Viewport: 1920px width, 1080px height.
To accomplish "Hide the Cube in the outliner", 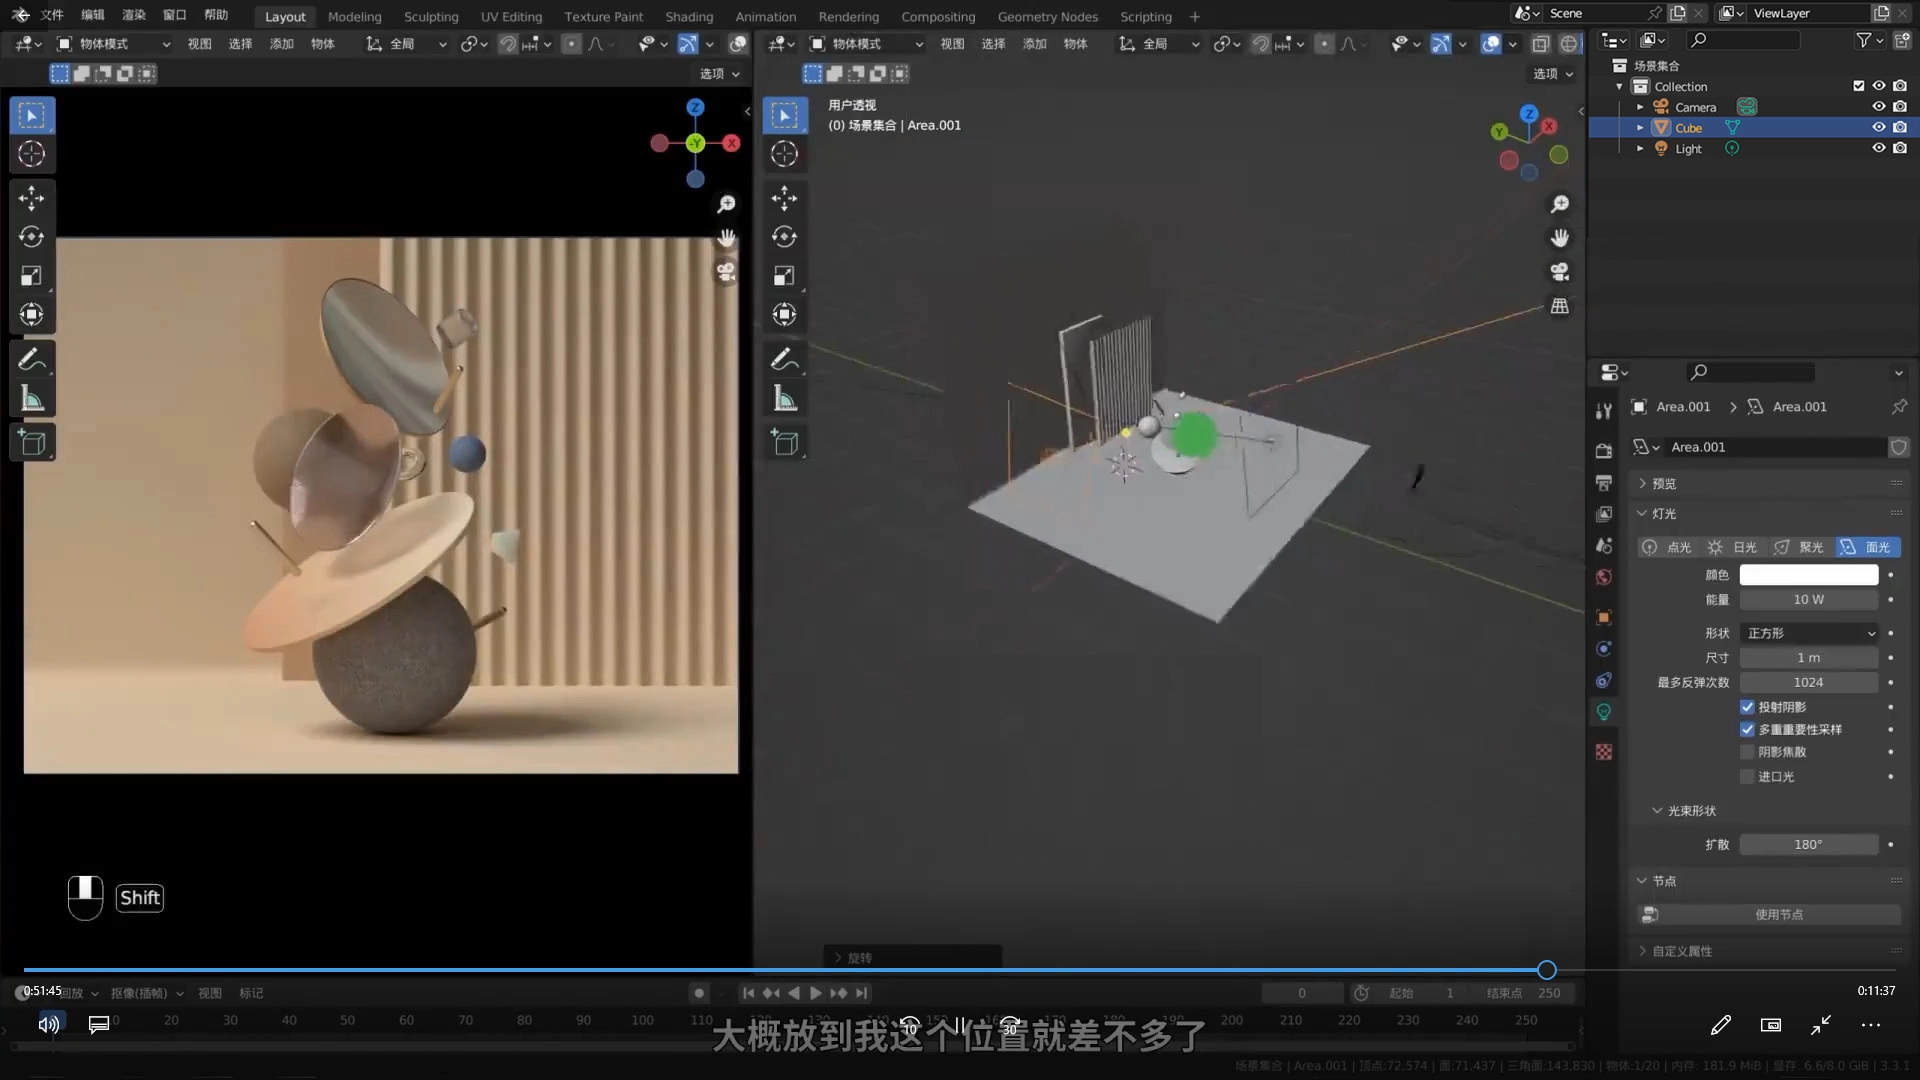I will coord(1878,128).
